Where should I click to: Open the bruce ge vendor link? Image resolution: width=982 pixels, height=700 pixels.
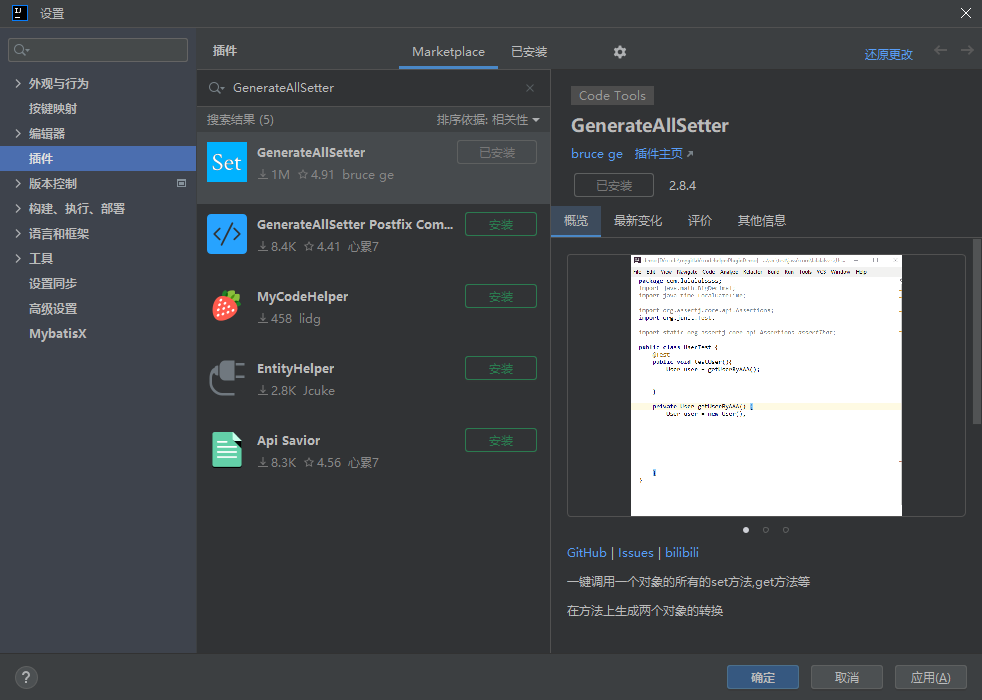click(x=597, y=154)
